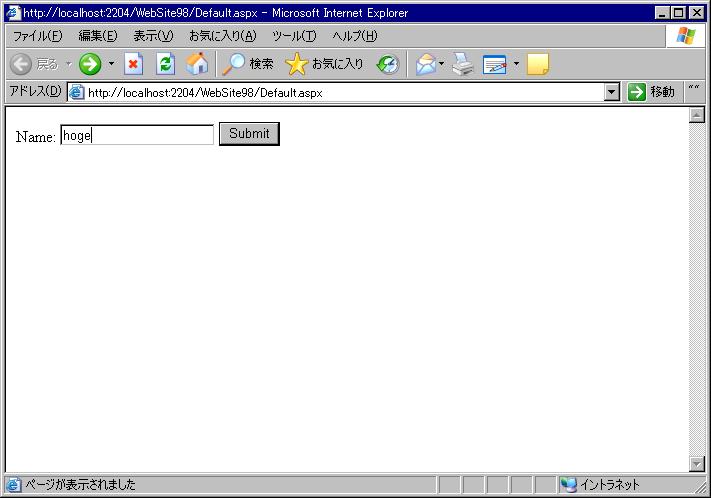Open the address bar dropdown list
This screenshot has height=498, width=711.
[612, 93]
